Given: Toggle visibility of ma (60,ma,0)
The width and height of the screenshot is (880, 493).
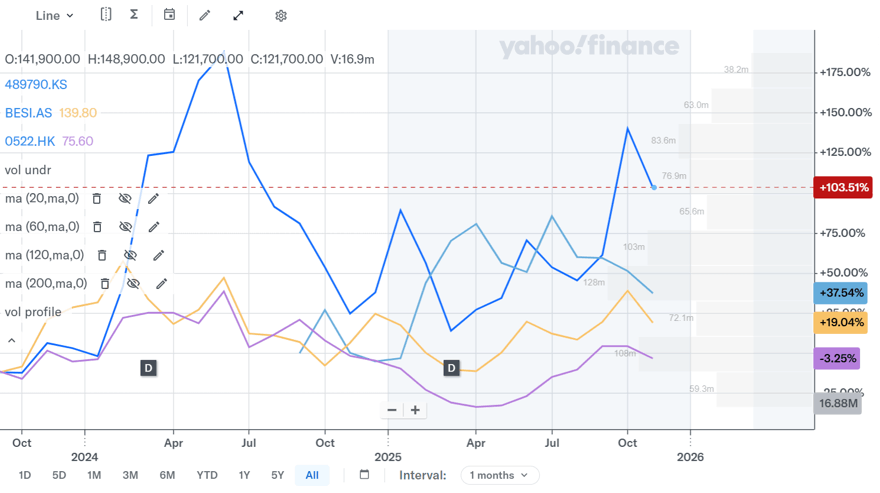Looking at the screenshot, I should (x=126, y=227).
